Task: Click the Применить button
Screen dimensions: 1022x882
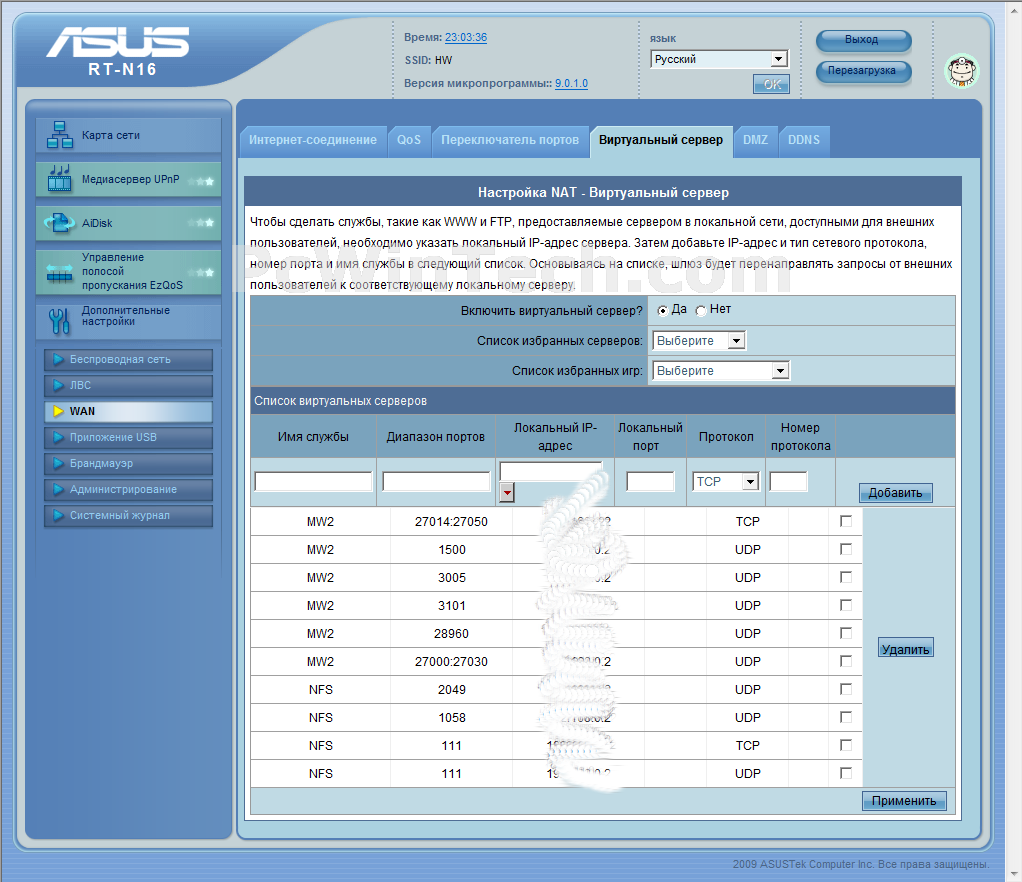Action: click(904, 801)
